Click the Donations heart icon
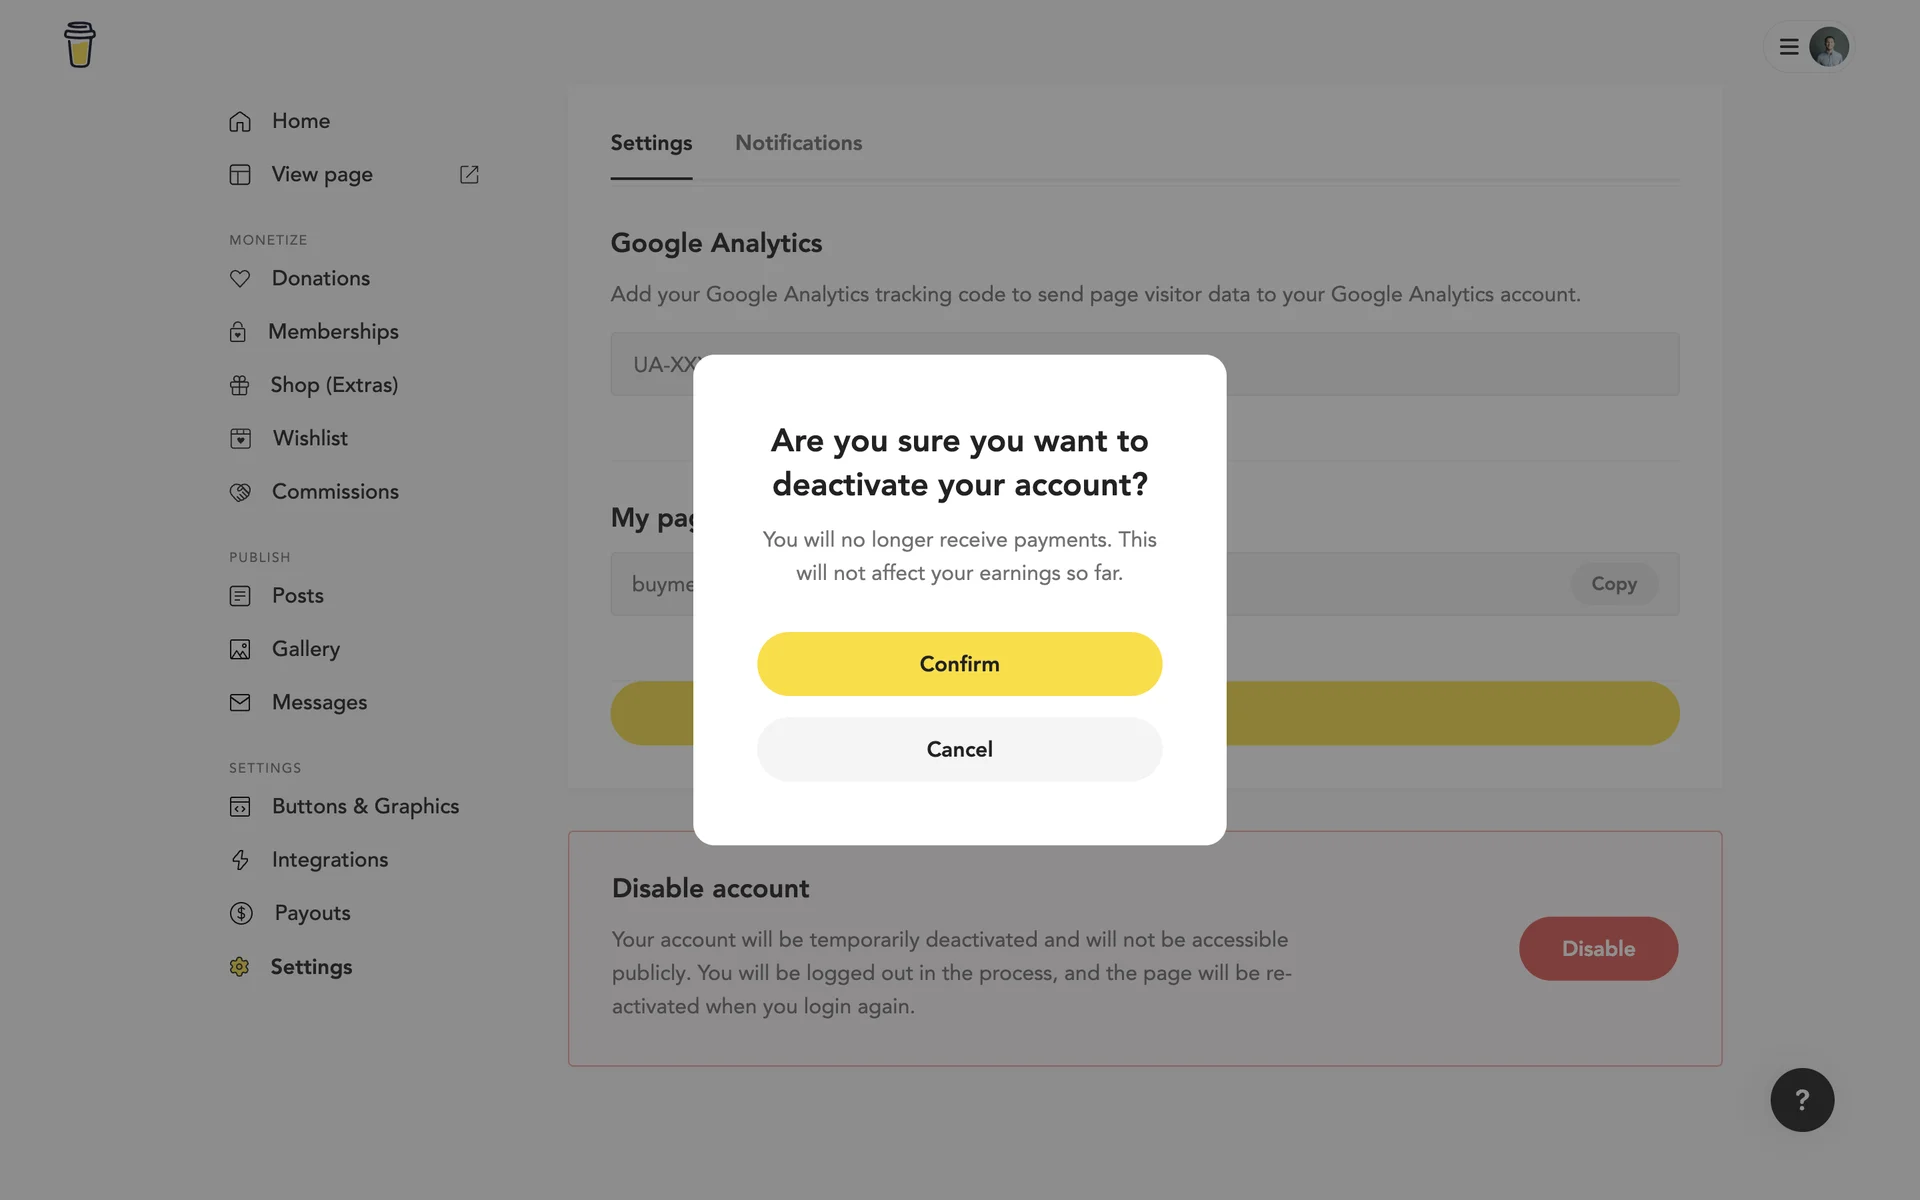The height and width of the screenshot is (1200, 1920). (240, 279)
